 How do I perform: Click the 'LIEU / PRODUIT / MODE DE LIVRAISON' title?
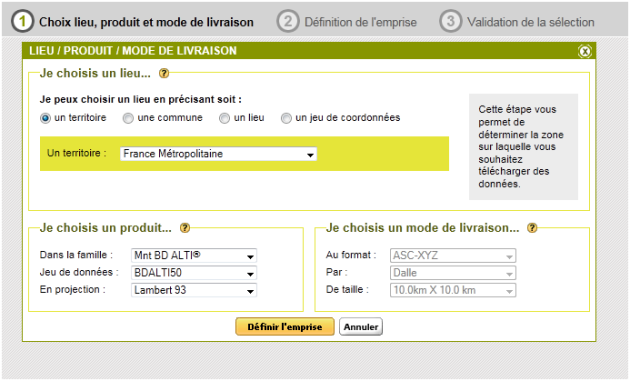point(133,51)
